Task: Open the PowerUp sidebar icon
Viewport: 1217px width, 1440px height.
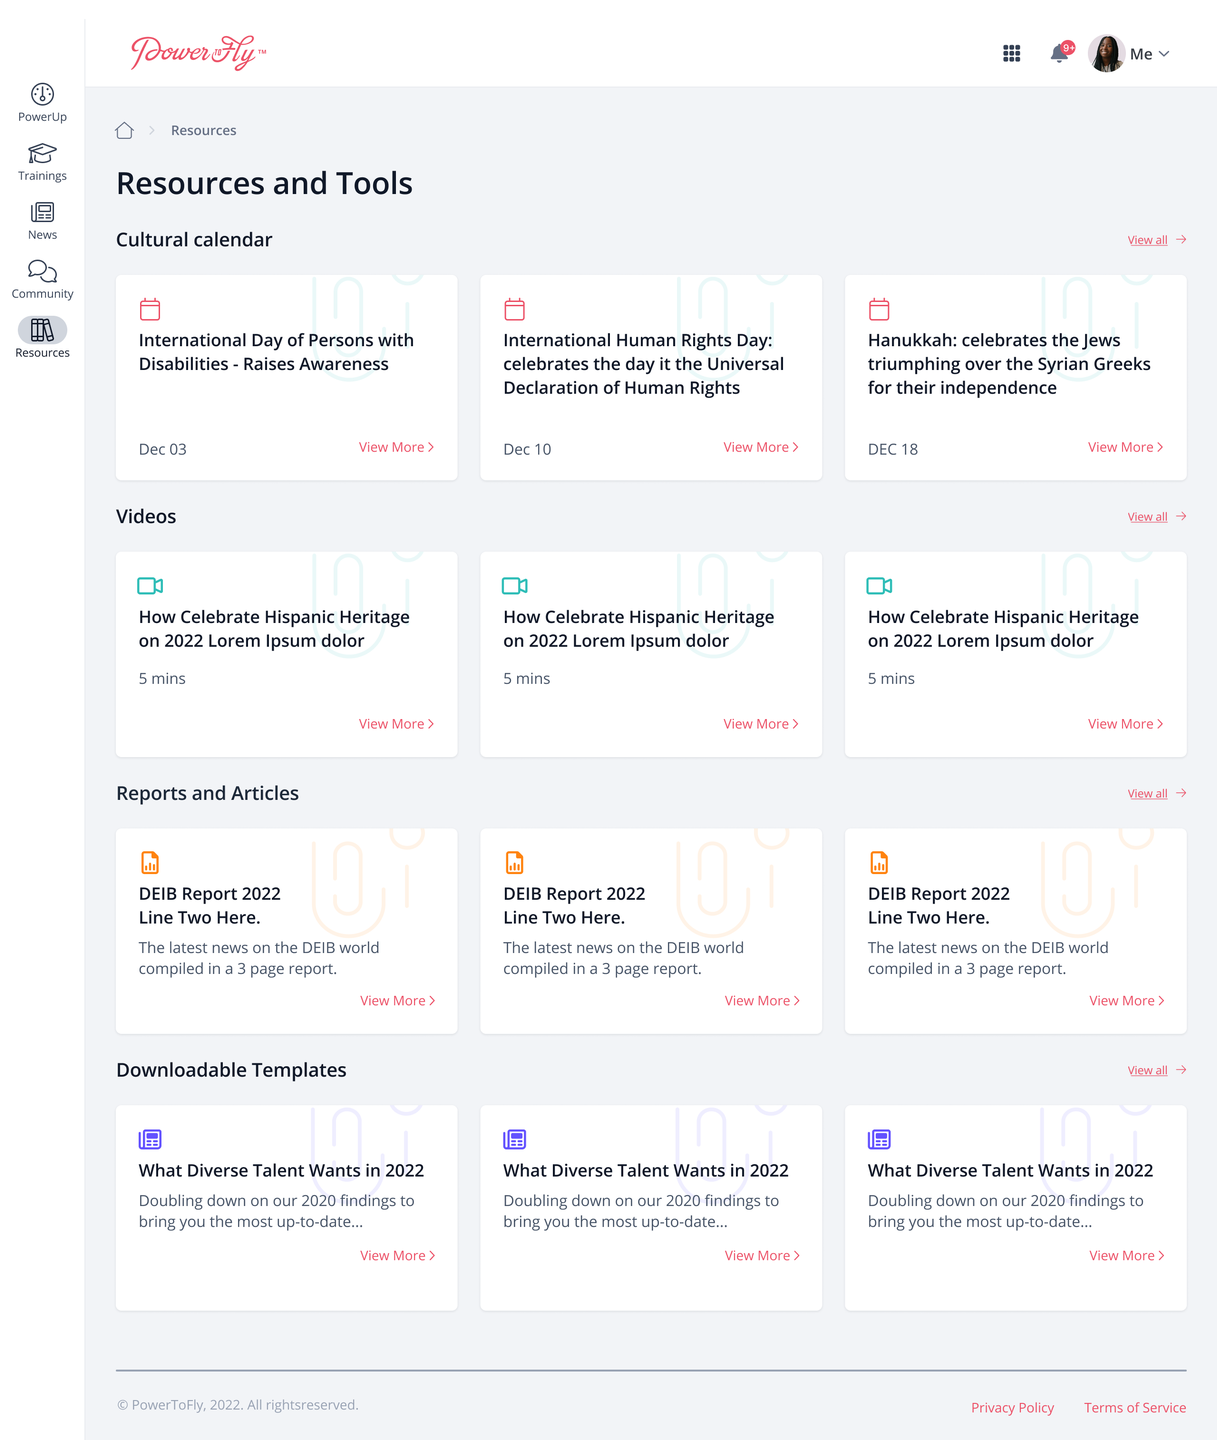Action: [x=42, y=94]
